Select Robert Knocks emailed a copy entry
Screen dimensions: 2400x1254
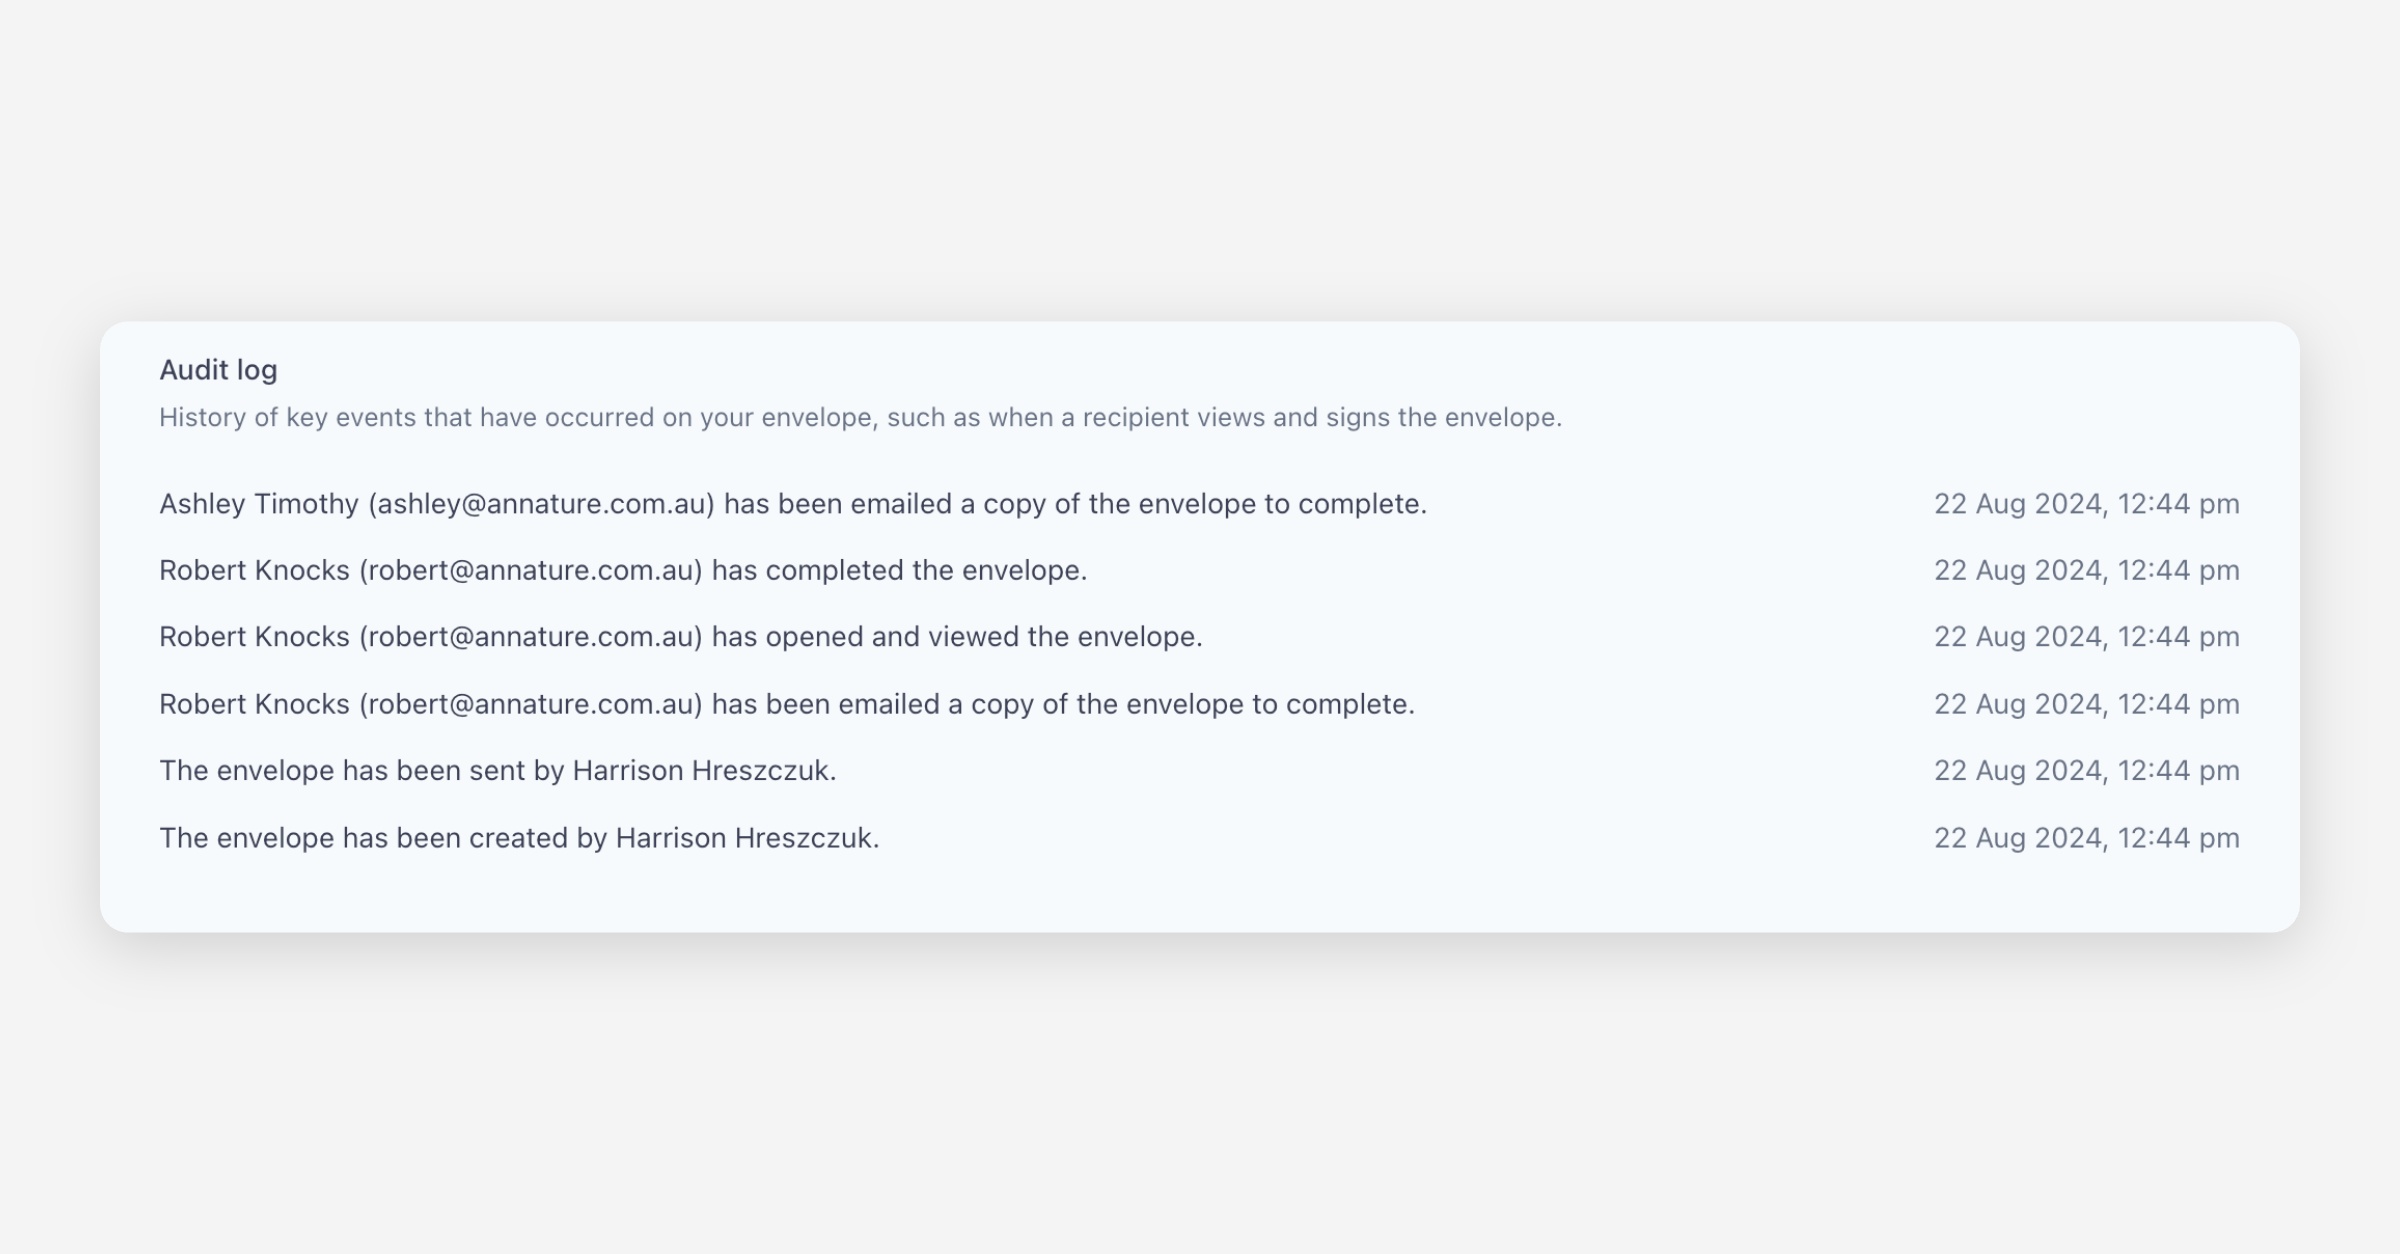(786, 704)
